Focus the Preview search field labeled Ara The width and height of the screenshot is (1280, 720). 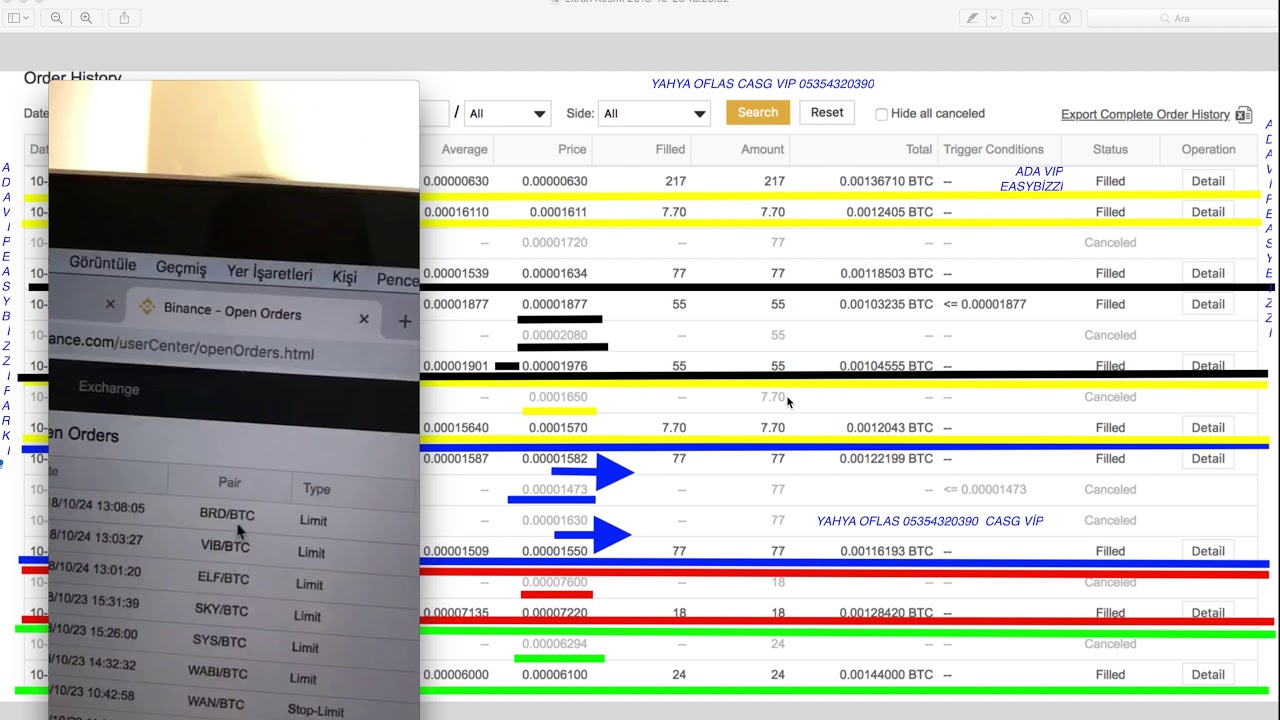tap(1180, 18)
